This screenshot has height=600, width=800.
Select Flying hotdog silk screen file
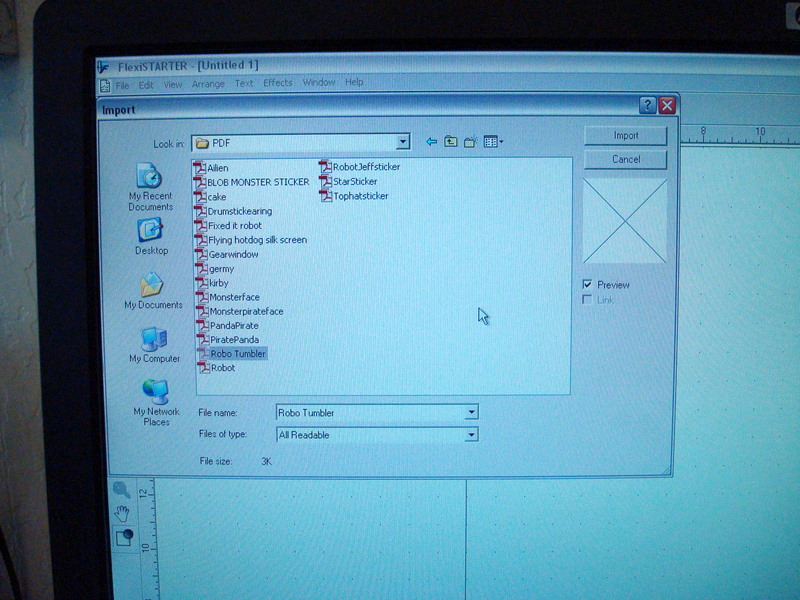coord(252,239)
